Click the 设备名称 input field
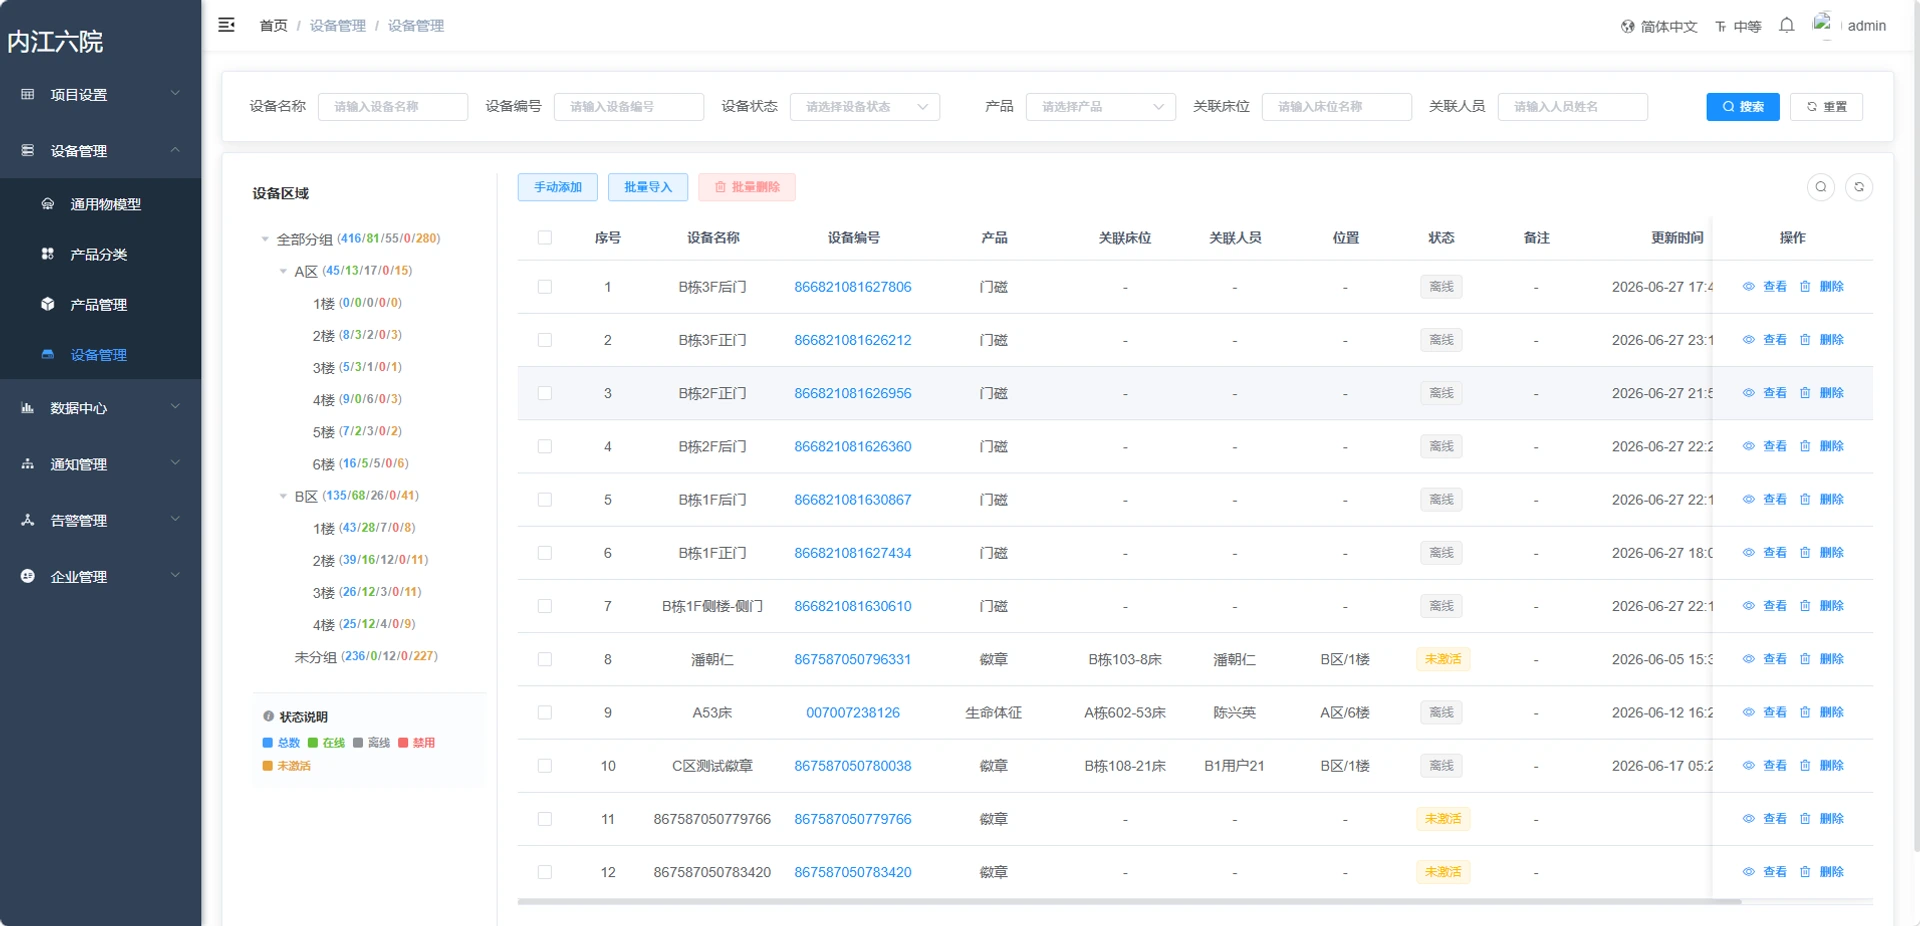This screenshot has width=1920, height=926. [x=393, y=107]
